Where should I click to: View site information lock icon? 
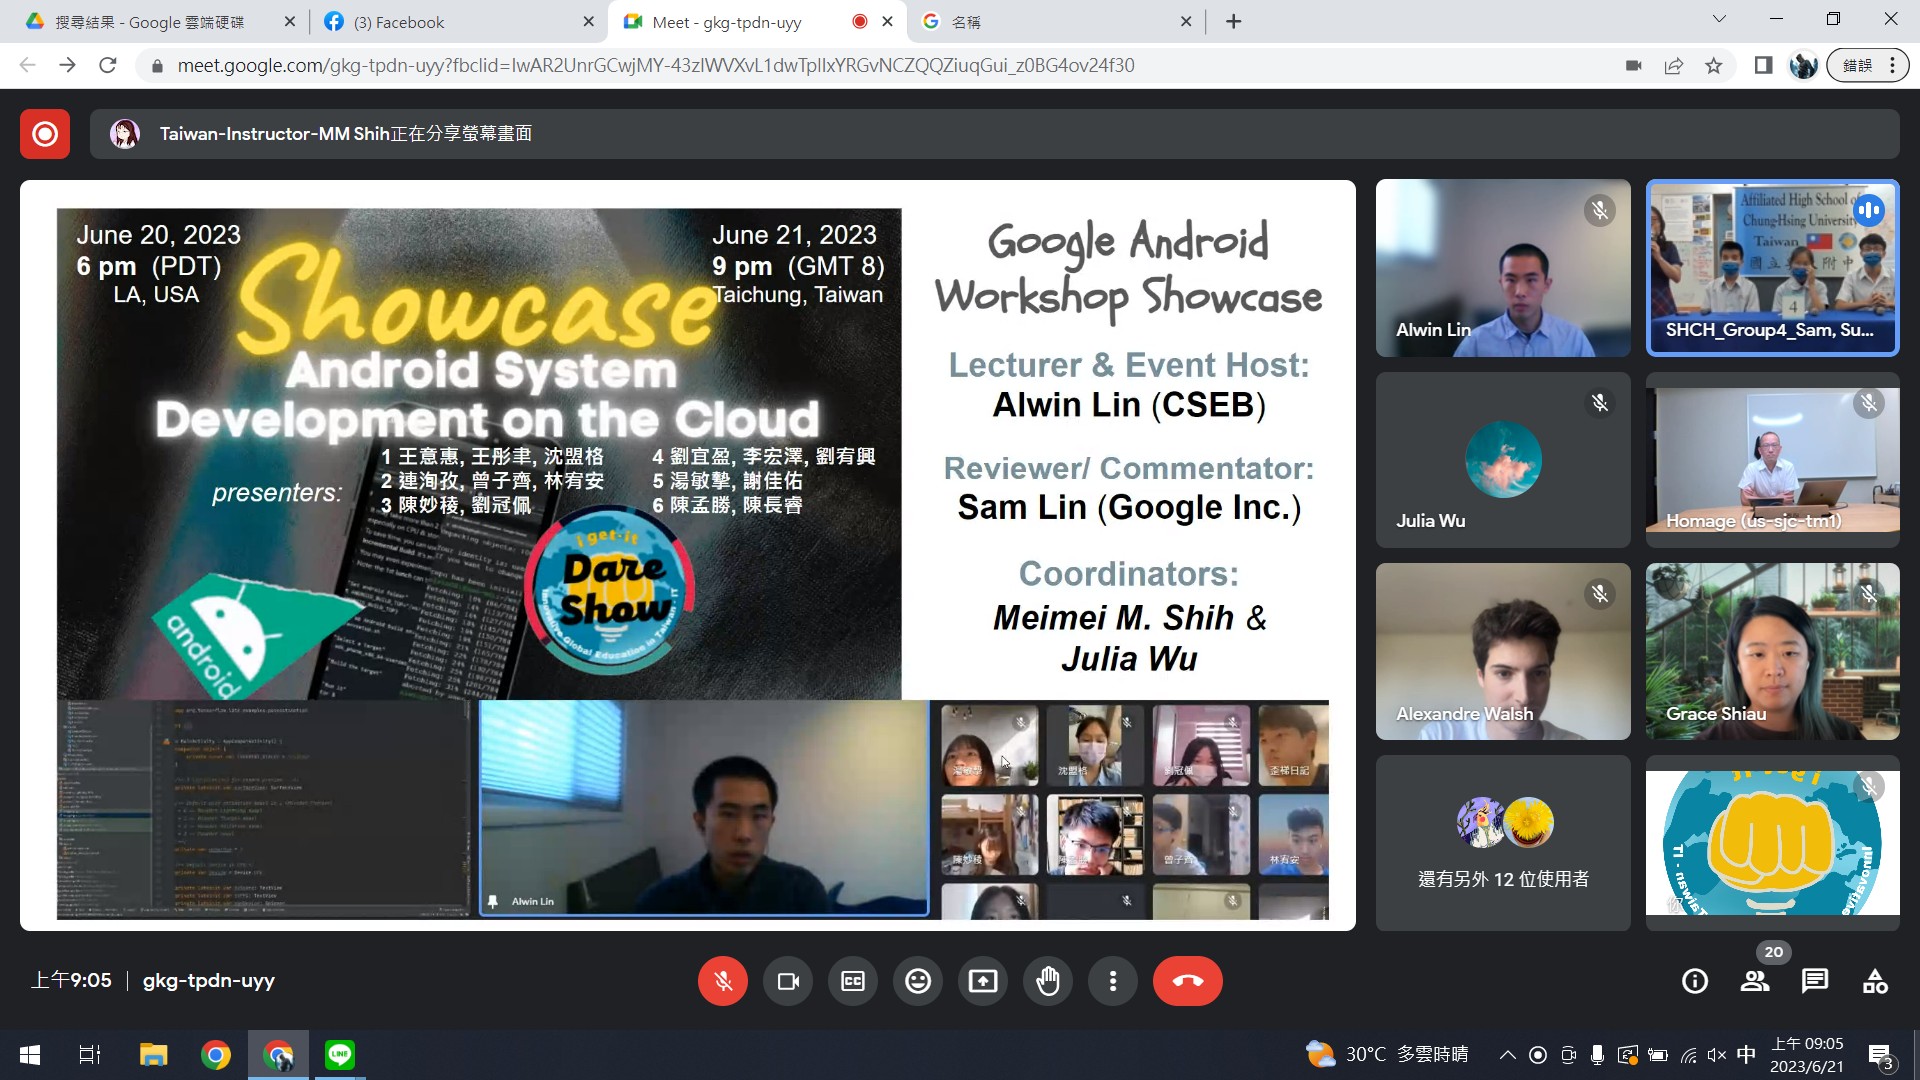click(x=157, y=66)
